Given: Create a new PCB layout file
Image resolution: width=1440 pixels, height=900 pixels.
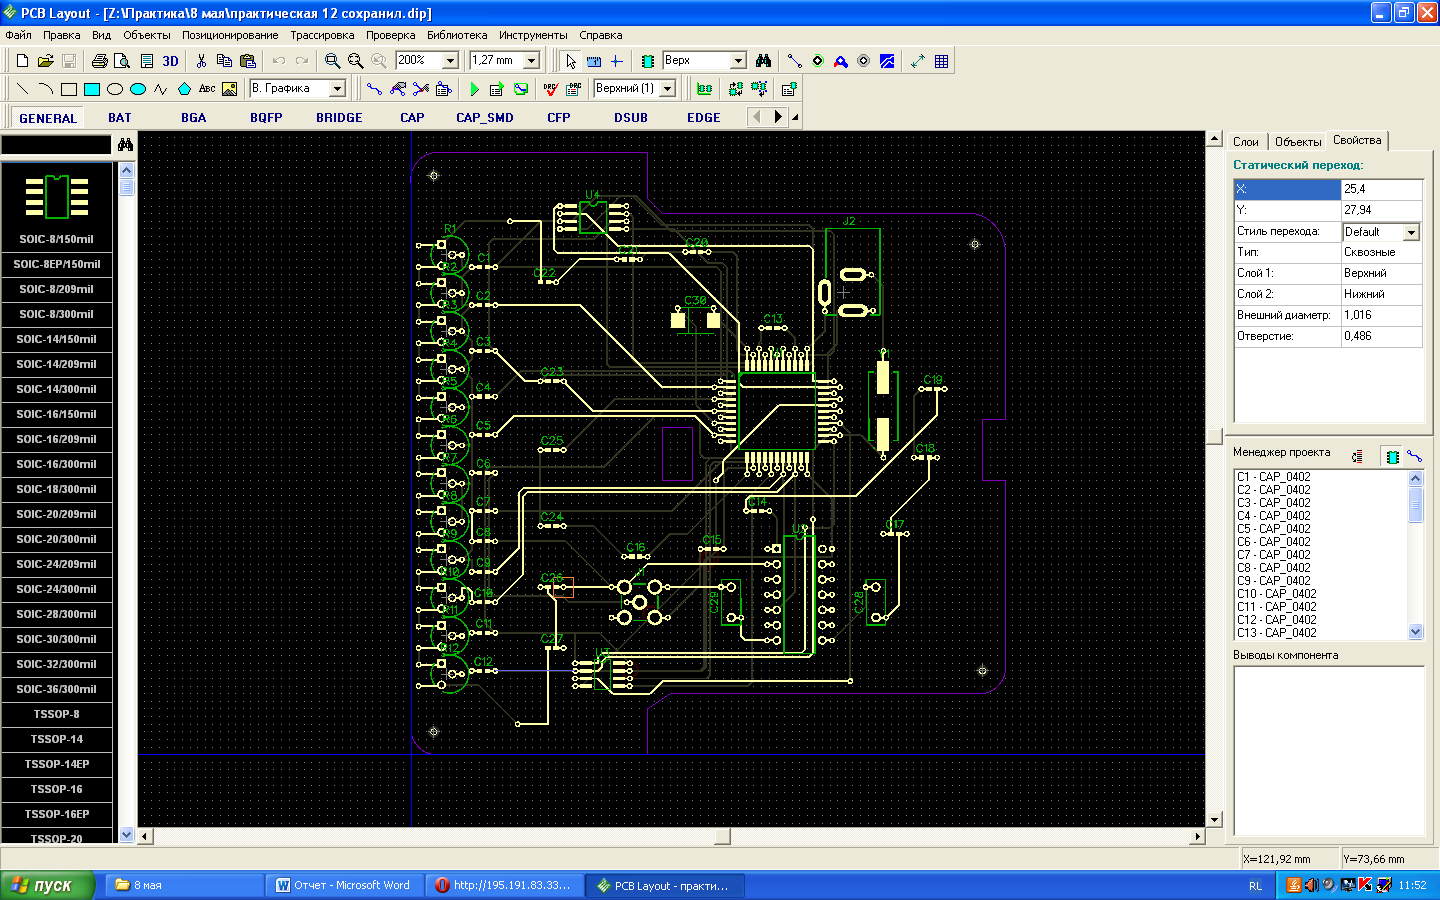Looking at the screenshot, I should [x=22, y=61].
